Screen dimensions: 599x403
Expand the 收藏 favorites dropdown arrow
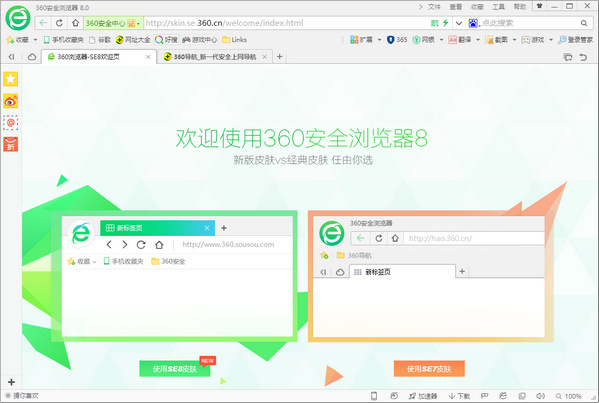(35, 40)
